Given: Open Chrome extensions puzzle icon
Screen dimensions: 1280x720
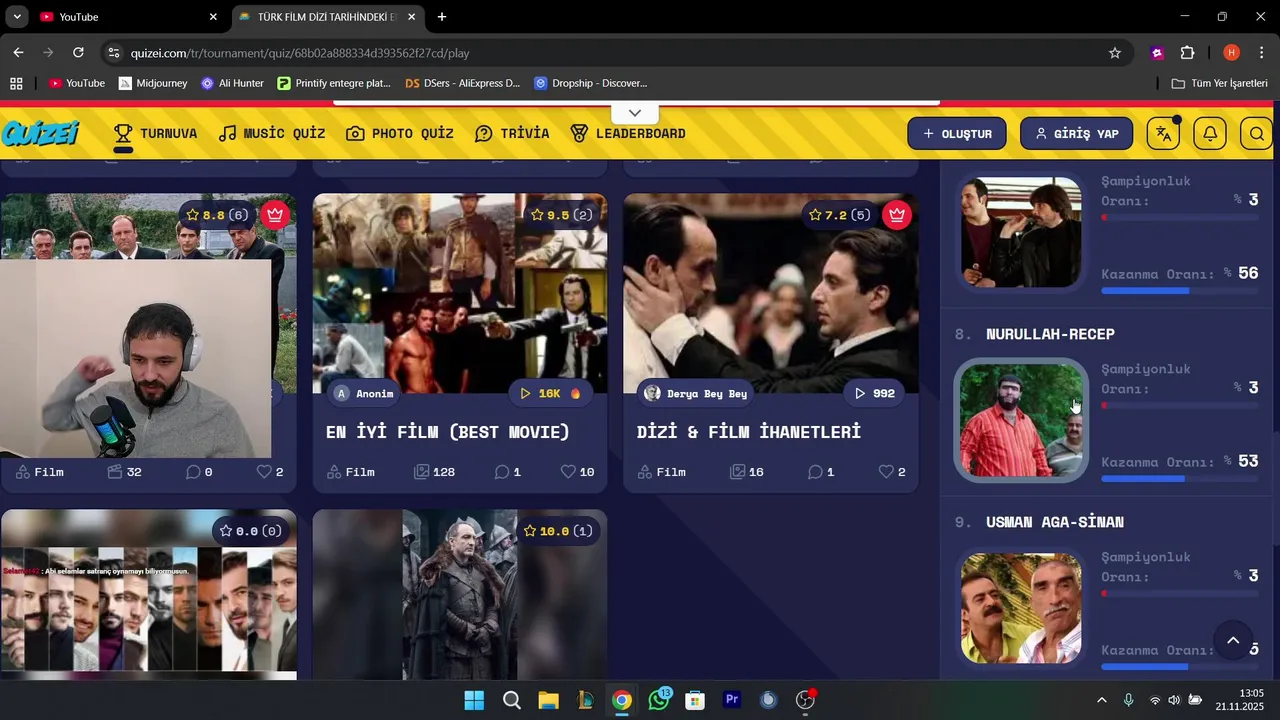Looking at the screenshot, I should point(1188,53).
